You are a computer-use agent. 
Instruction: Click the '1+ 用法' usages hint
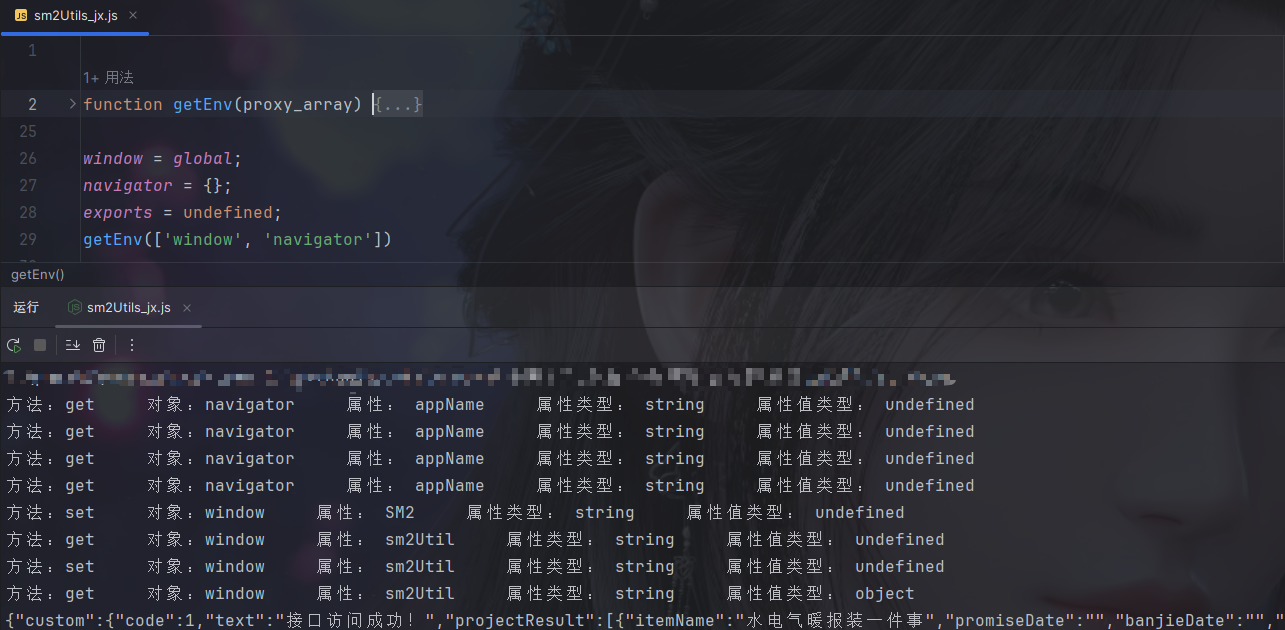click(x=108, y=77)
